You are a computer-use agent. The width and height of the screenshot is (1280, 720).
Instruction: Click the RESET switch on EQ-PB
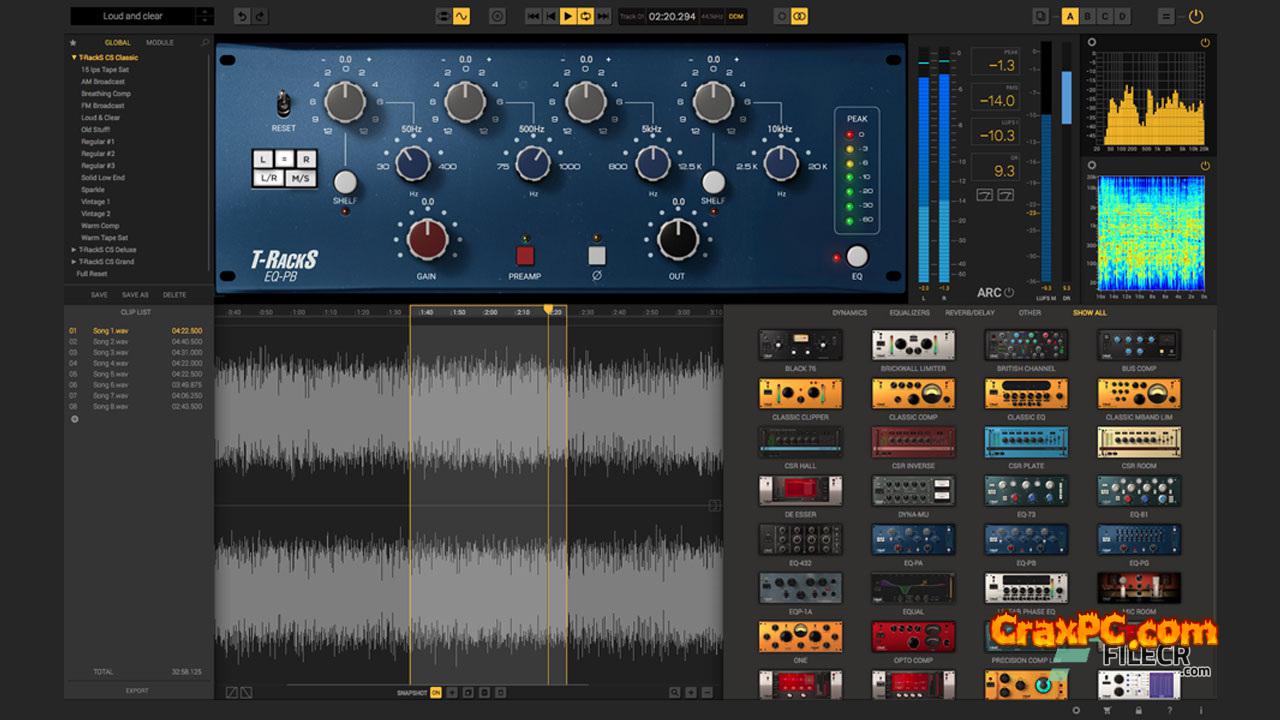coord(284,103)
